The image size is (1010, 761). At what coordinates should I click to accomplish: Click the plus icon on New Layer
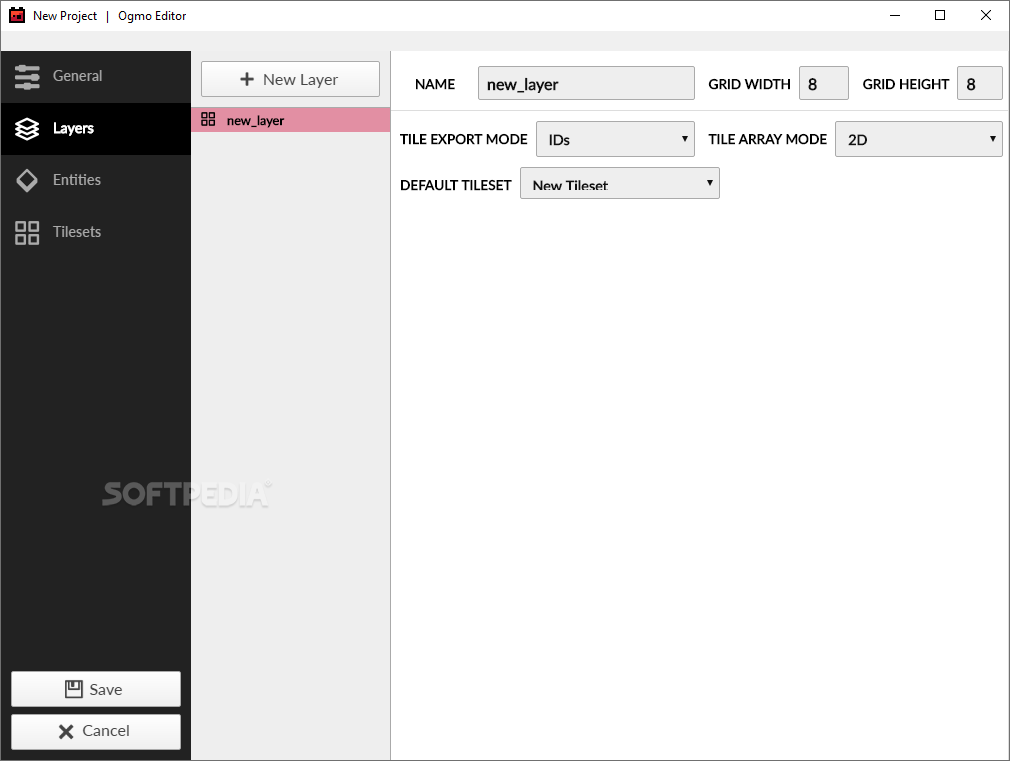tap(247, 79)
